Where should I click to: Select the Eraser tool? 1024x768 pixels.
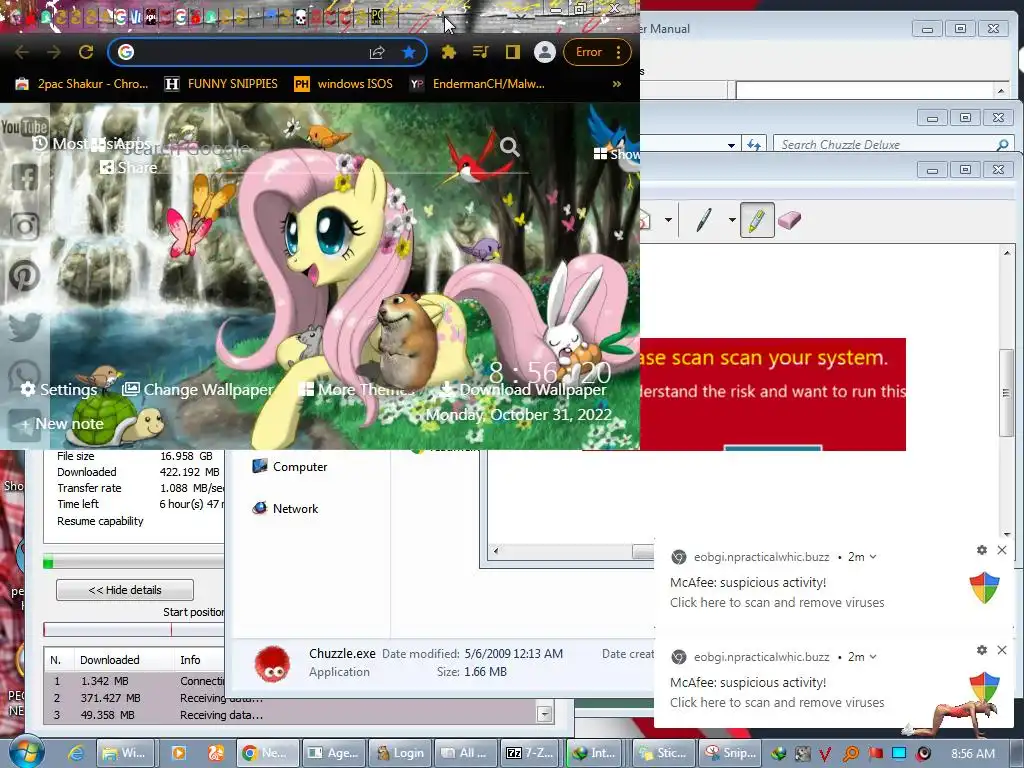coord(790,220)
